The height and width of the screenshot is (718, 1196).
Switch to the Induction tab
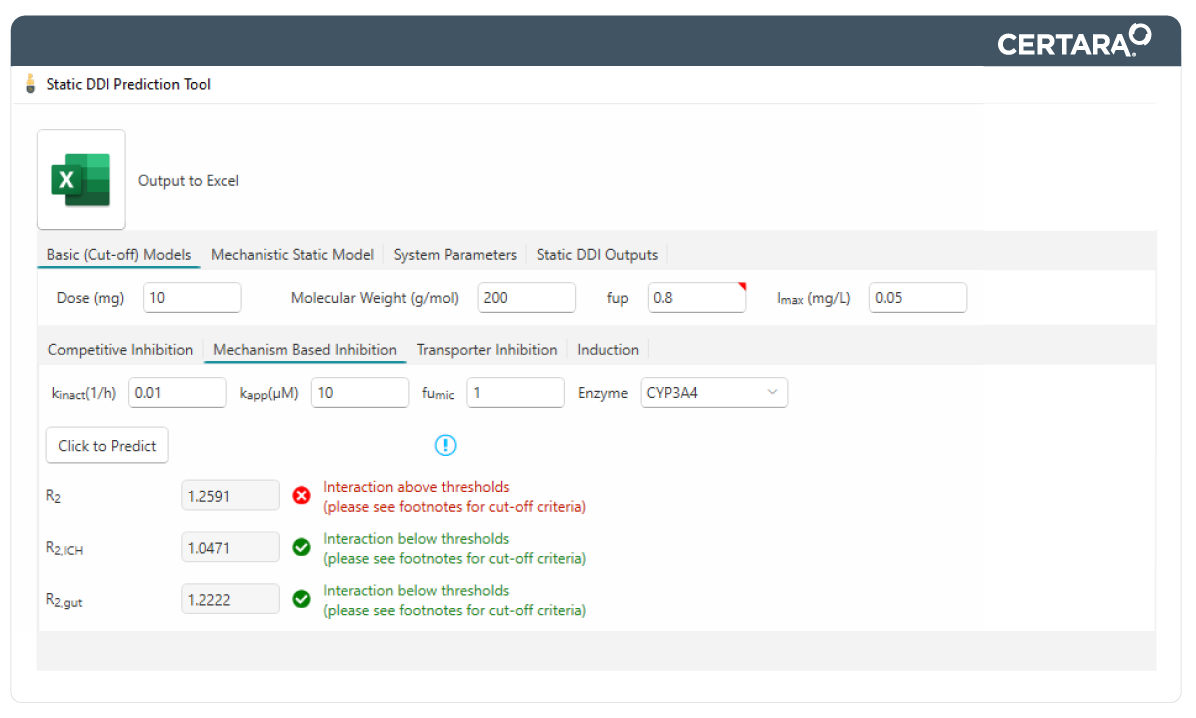608,350
